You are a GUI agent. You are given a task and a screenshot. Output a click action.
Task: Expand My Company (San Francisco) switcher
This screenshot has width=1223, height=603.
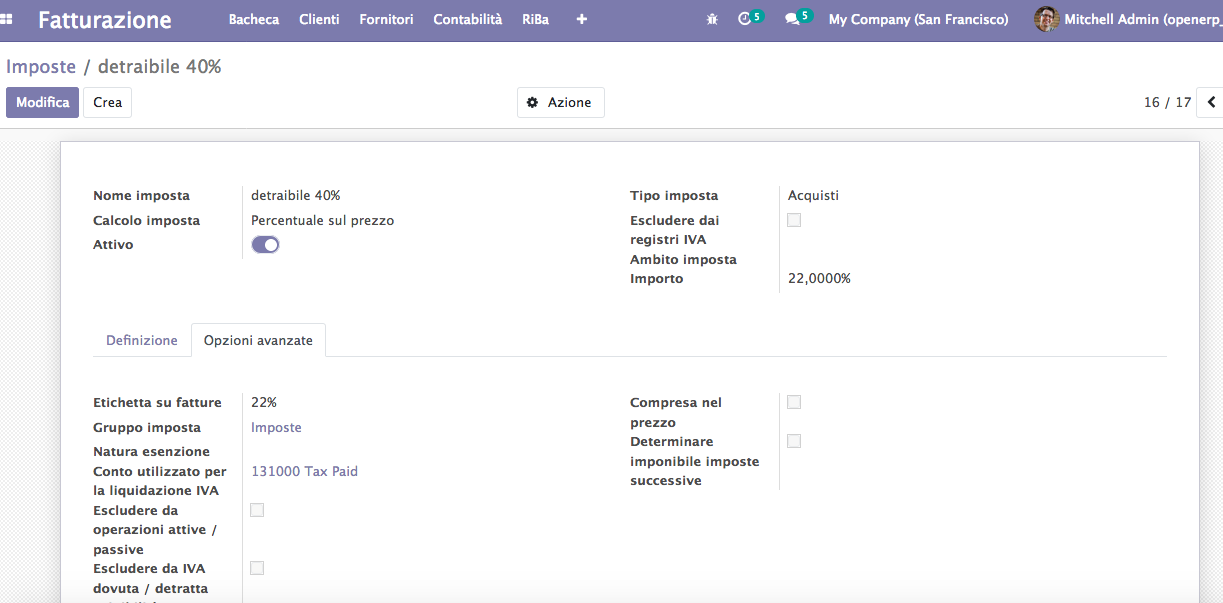pyautogui.click(x=918, y=19)
